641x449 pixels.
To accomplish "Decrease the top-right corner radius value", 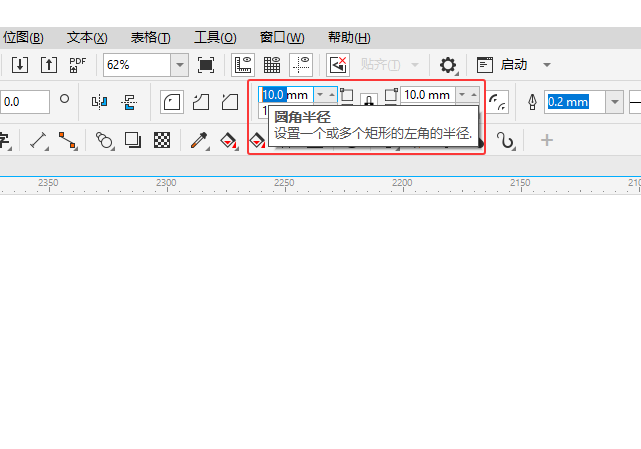I will pos(462,94).
